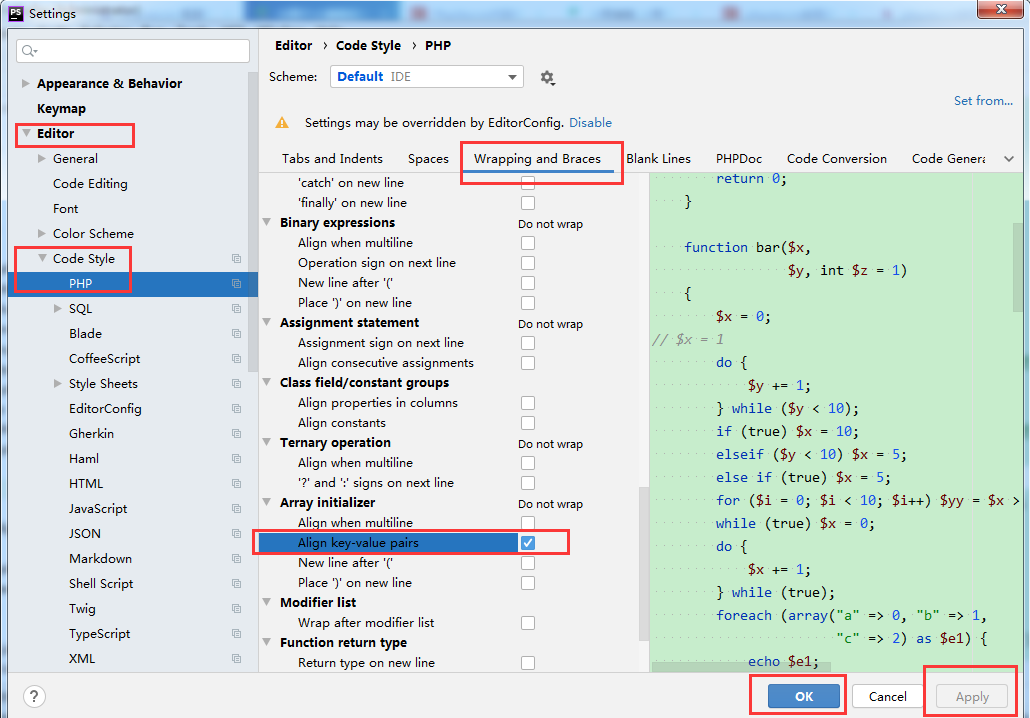1030x718 pixels.
Task: Click the scheme settings gear icon
Action: [547, 78]
